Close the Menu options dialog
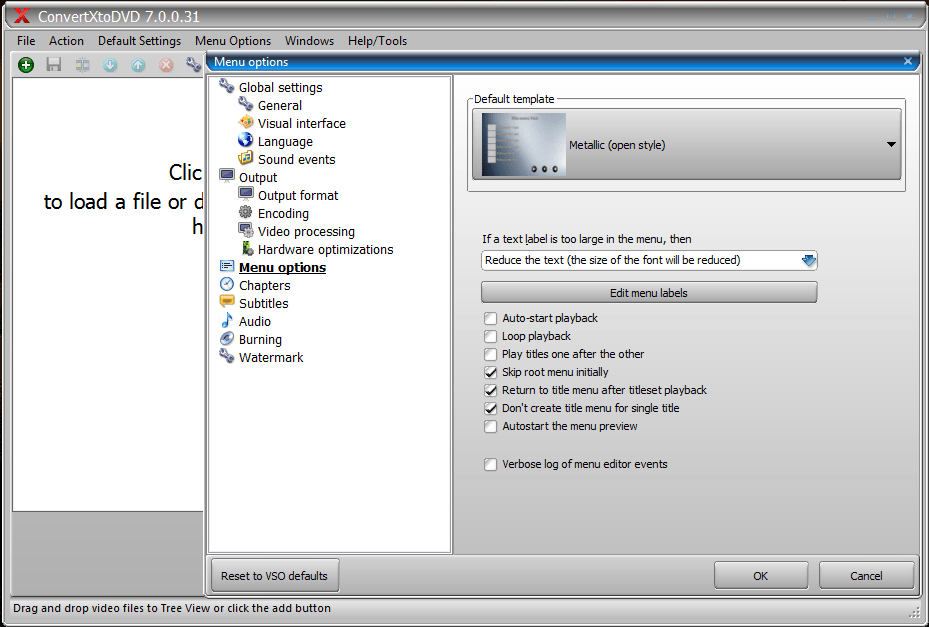 [x=908, y=61]
